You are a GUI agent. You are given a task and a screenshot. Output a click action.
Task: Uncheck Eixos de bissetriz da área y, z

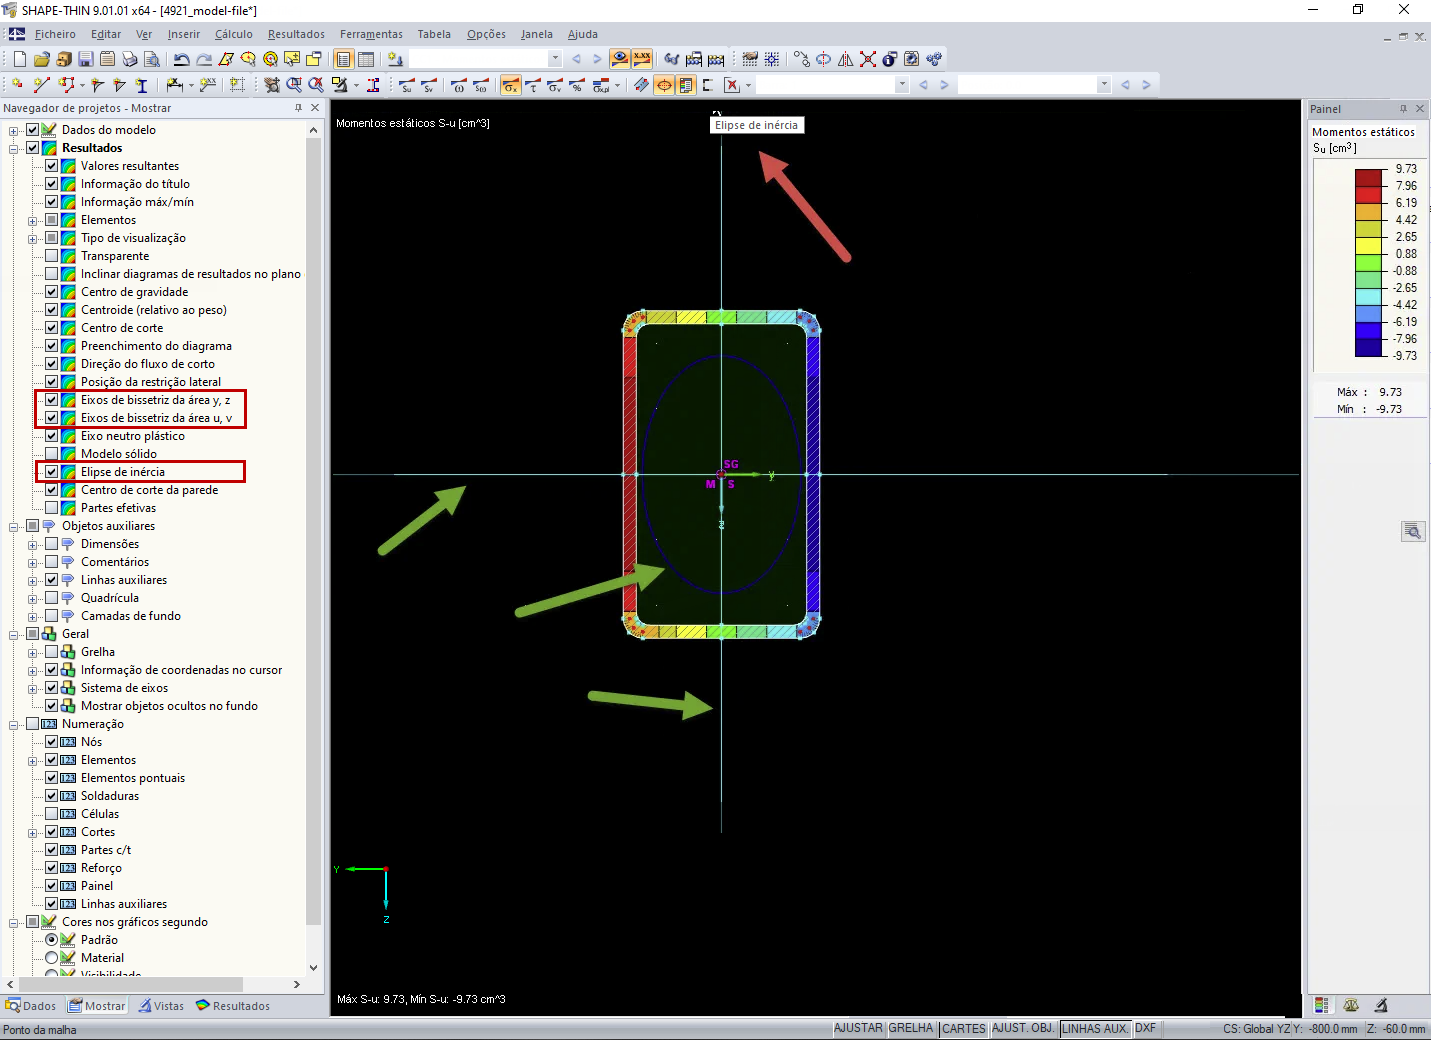(x=52, y=400)
